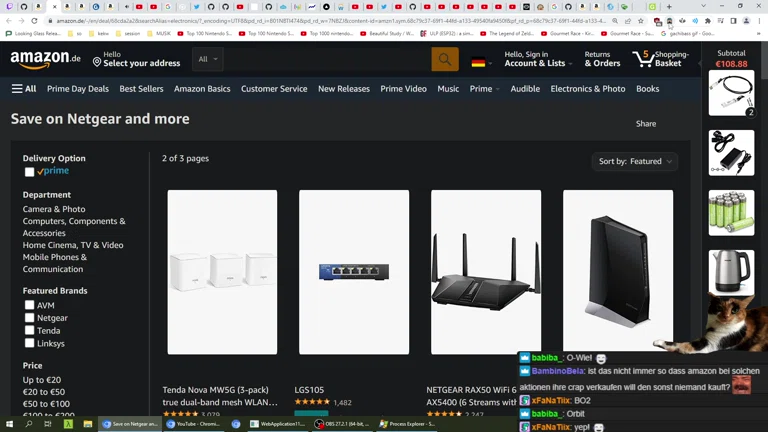The width and height of the screenshot is (768, 432).
Task: Click the zoom icon in address bar
Action: point(615,21)
